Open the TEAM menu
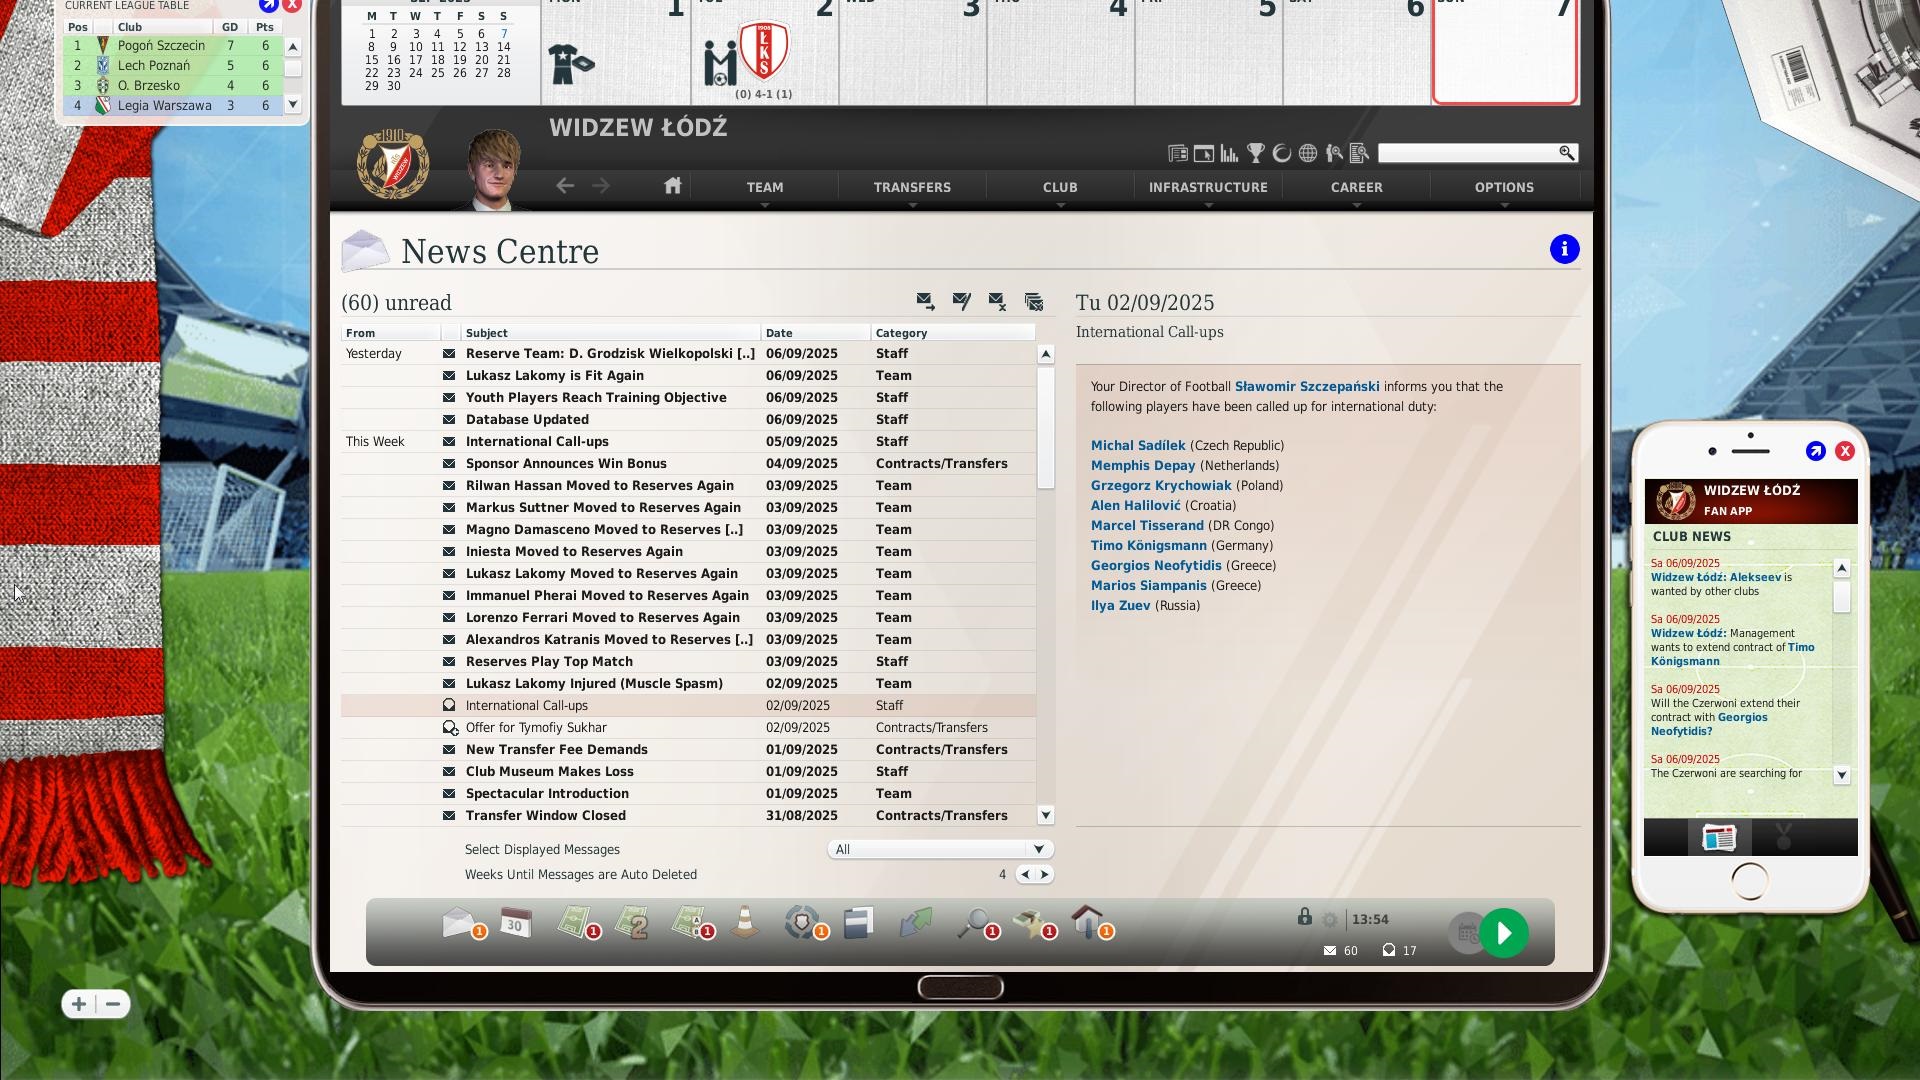 [764, 187]
